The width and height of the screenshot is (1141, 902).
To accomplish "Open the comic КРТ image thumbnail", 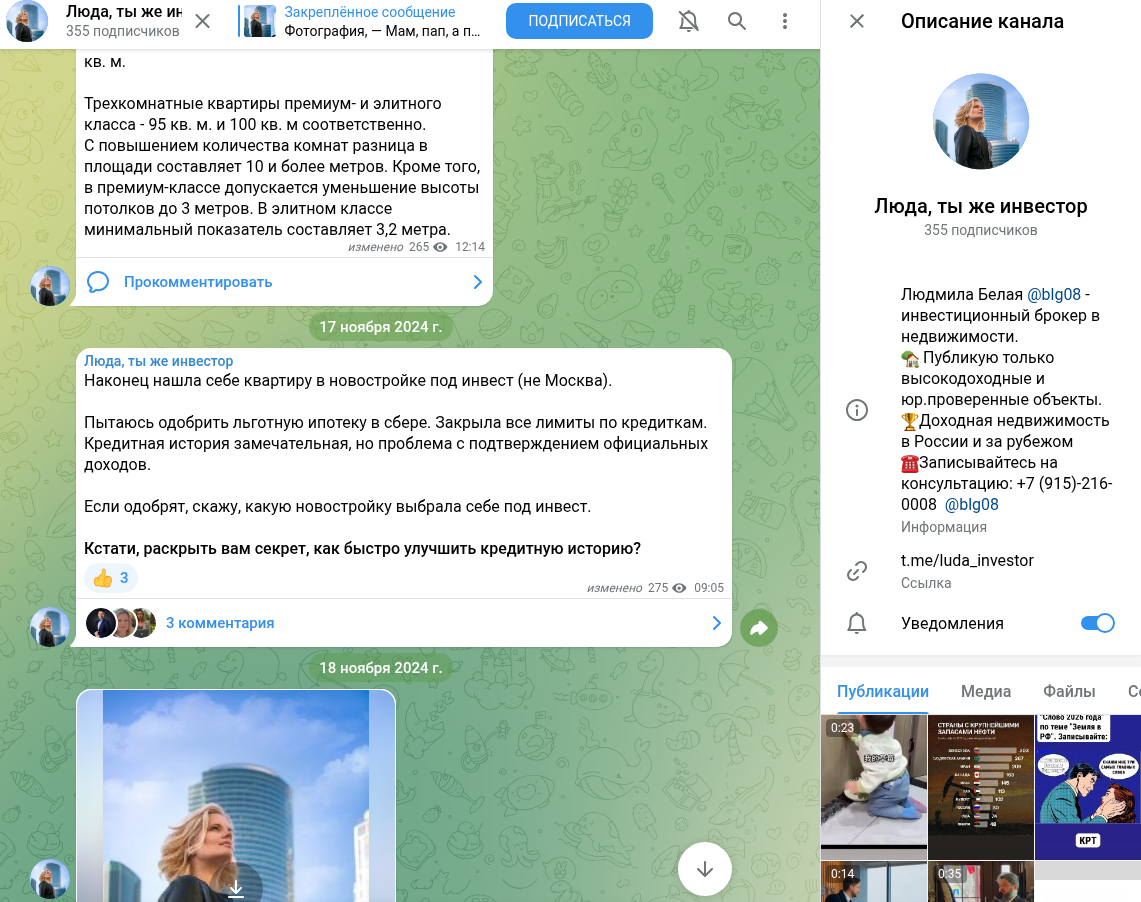I will [x=1088, y=787].
